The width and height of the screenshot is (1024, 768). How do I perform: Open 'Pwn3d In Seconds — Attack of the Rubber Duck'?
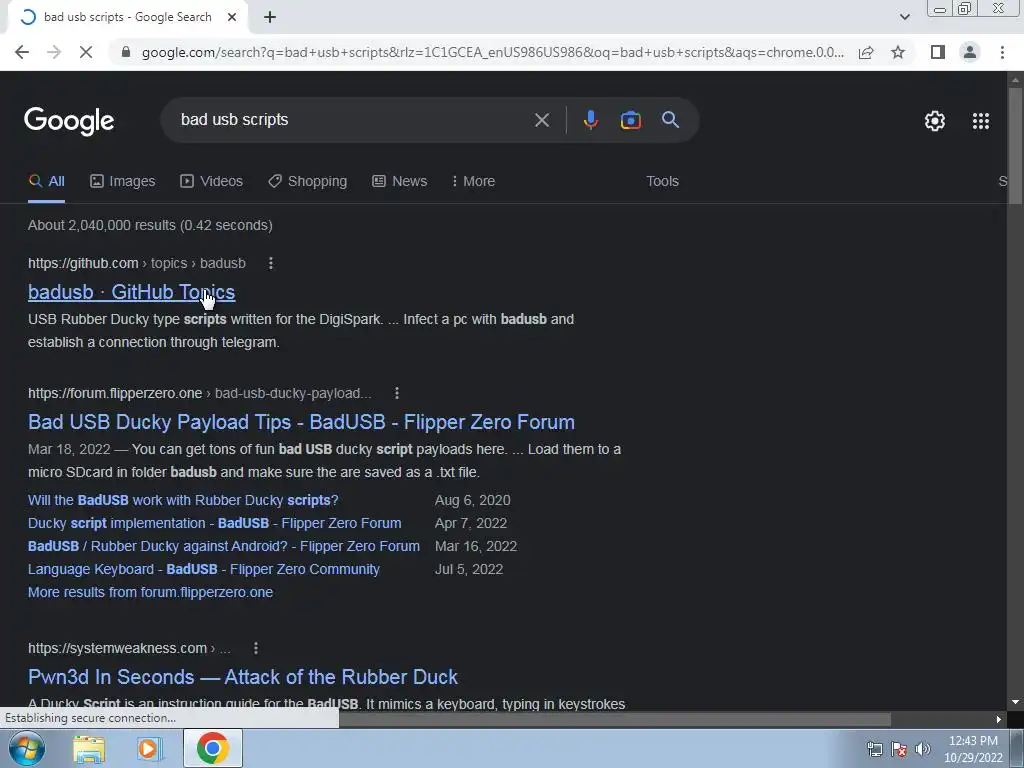(242, 677)
